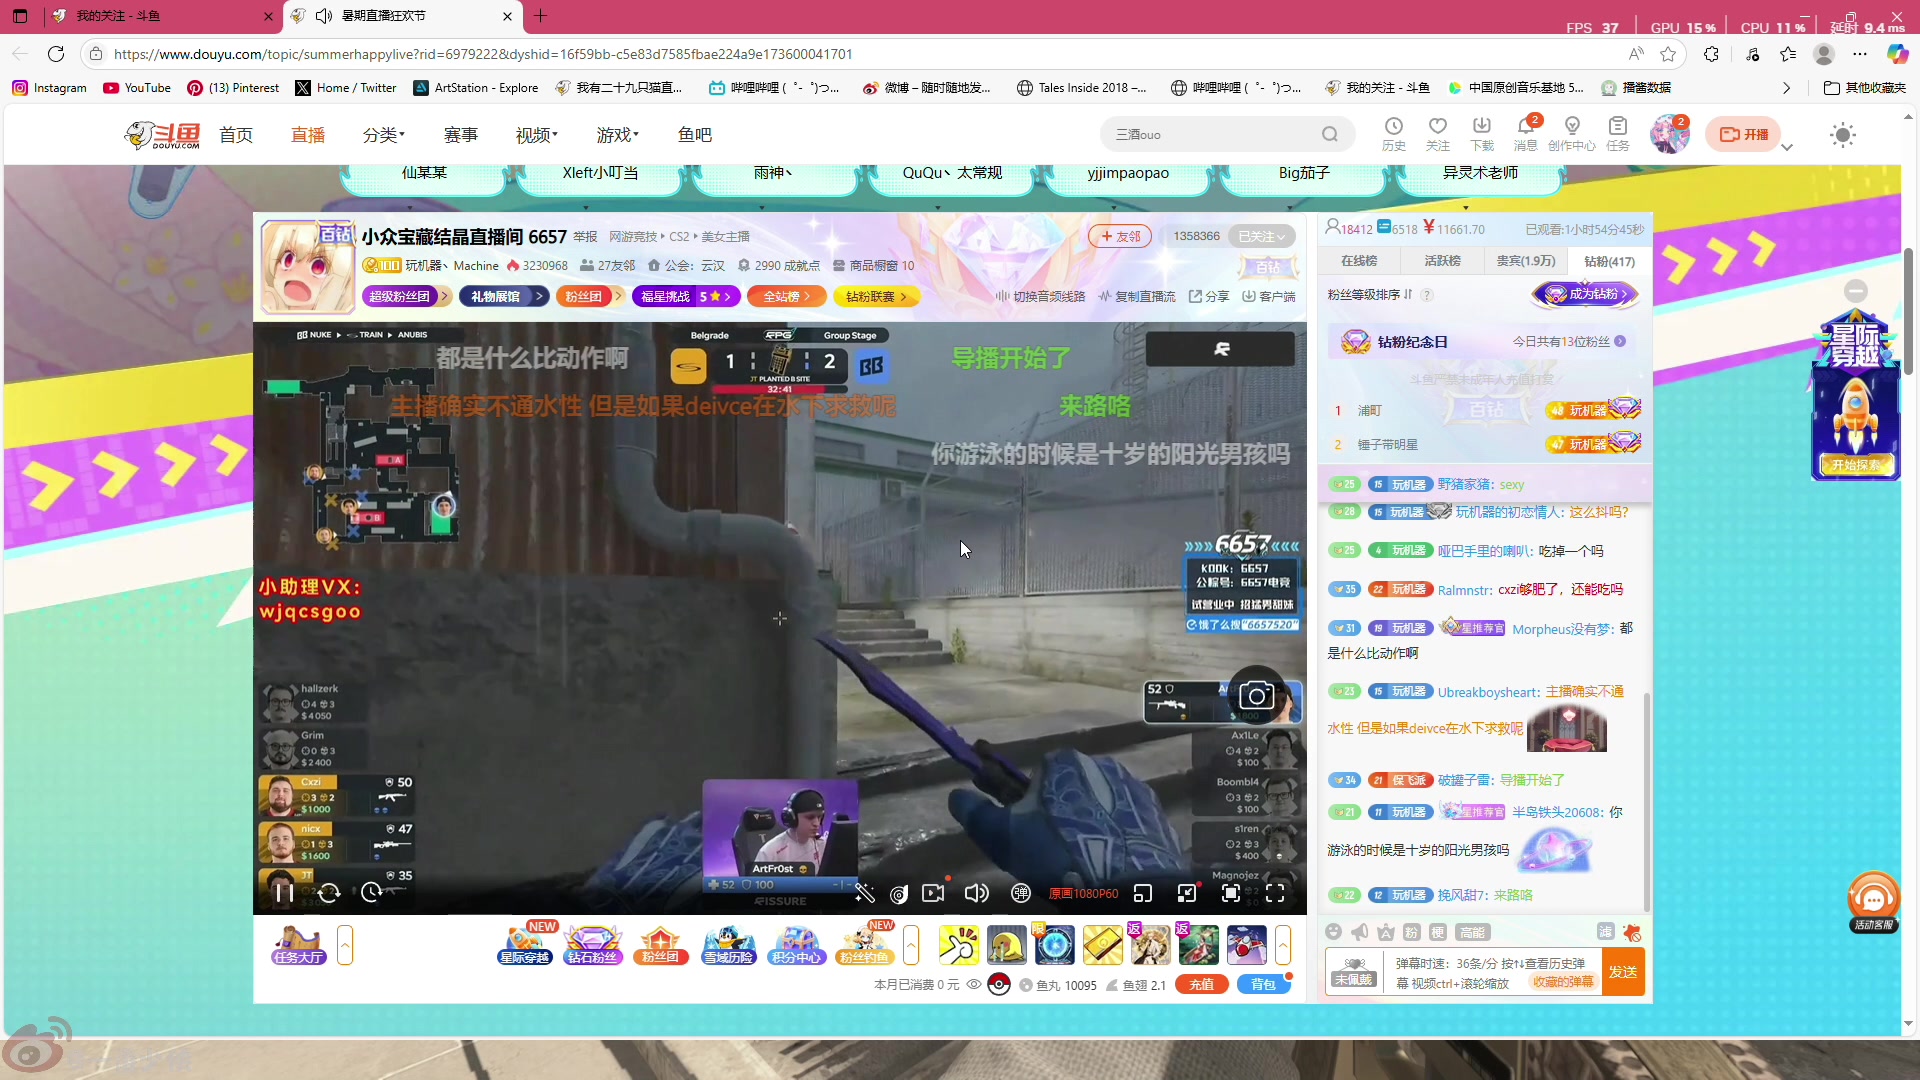
Task: Click 成为钻粉 button
Action: click(x=1585, y=294)
